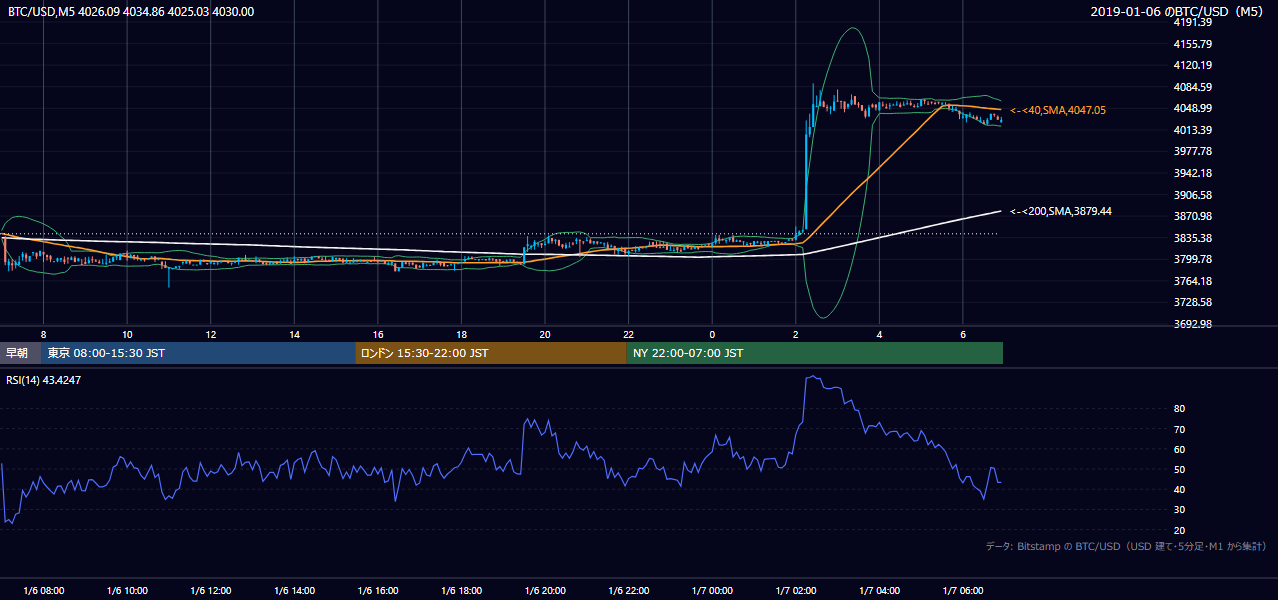Click price axis value 4155.79
The height and width of the screenshot is (600, 1278).
1192,44
